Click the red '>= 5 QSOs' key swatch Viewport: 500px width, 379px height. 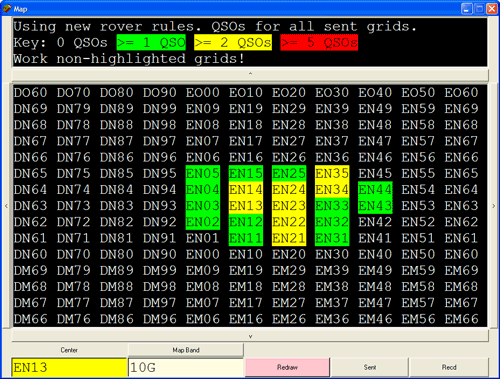[x=319, y=43]
